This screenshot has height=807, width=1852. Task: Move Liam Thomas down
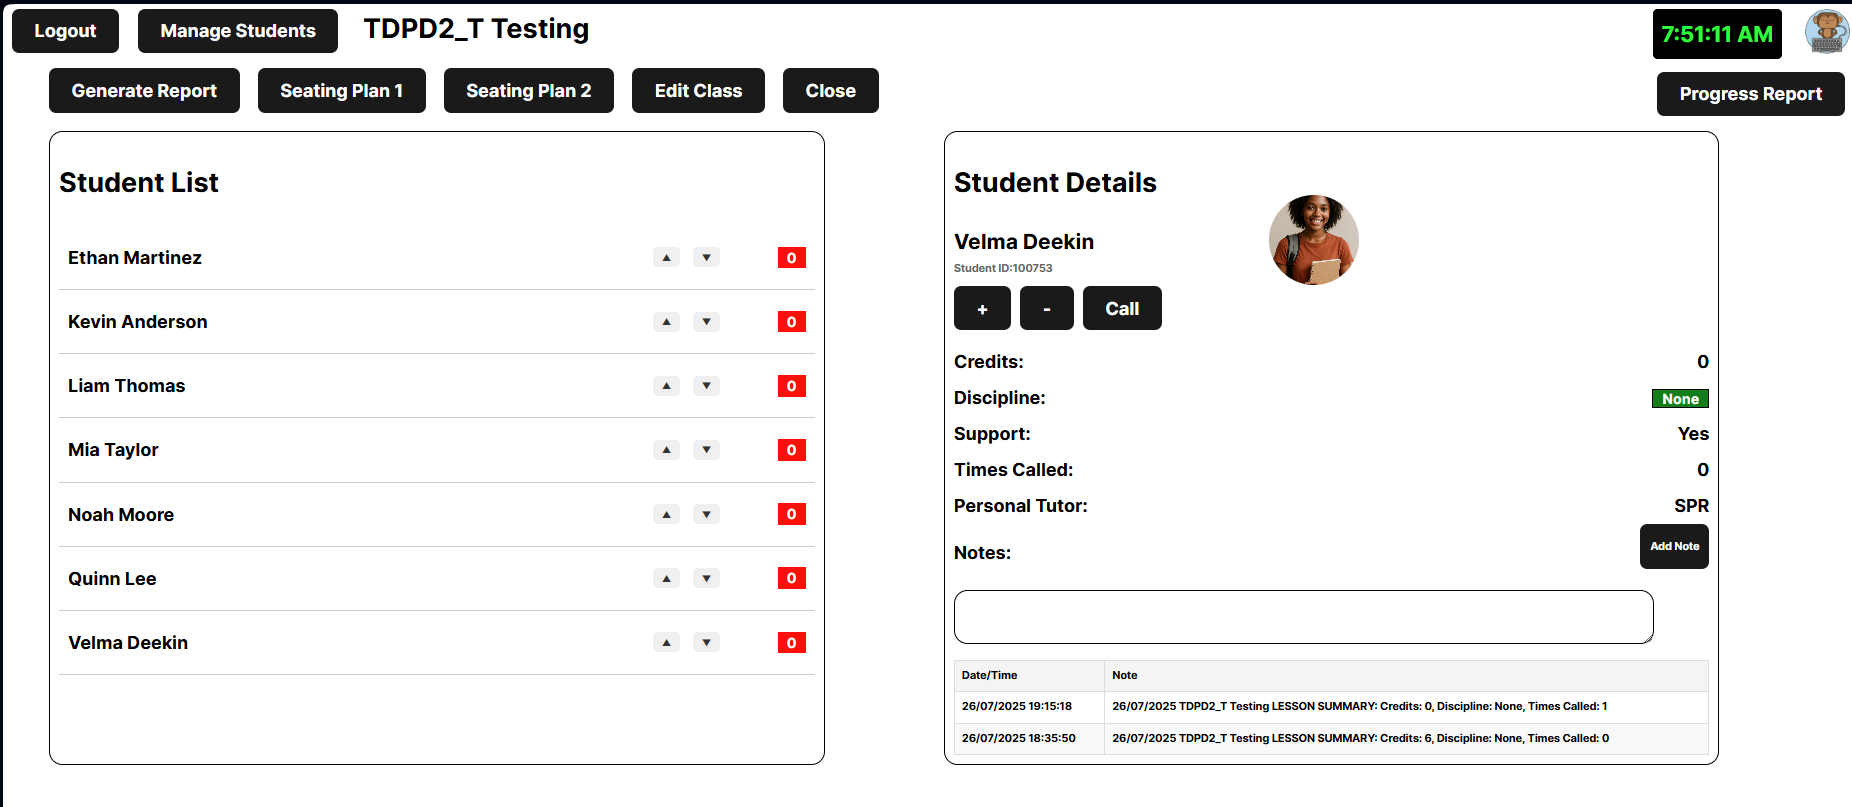click(x=706, y=386)
